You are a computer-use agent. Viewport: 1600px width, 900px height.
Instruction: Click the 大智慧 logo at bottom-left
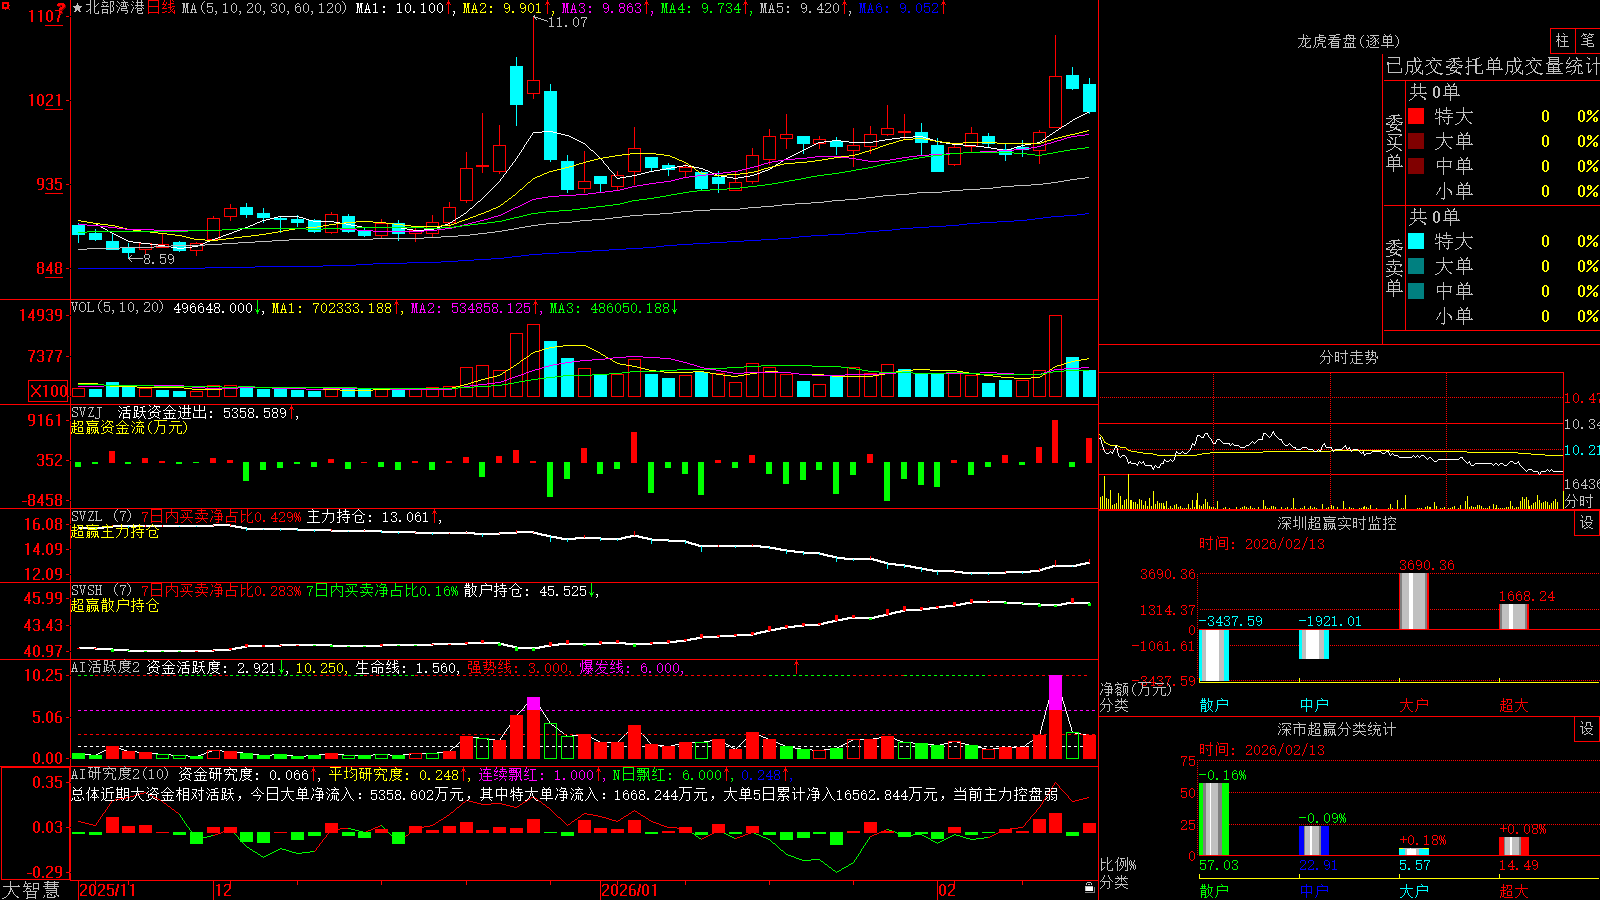point(31,889)
